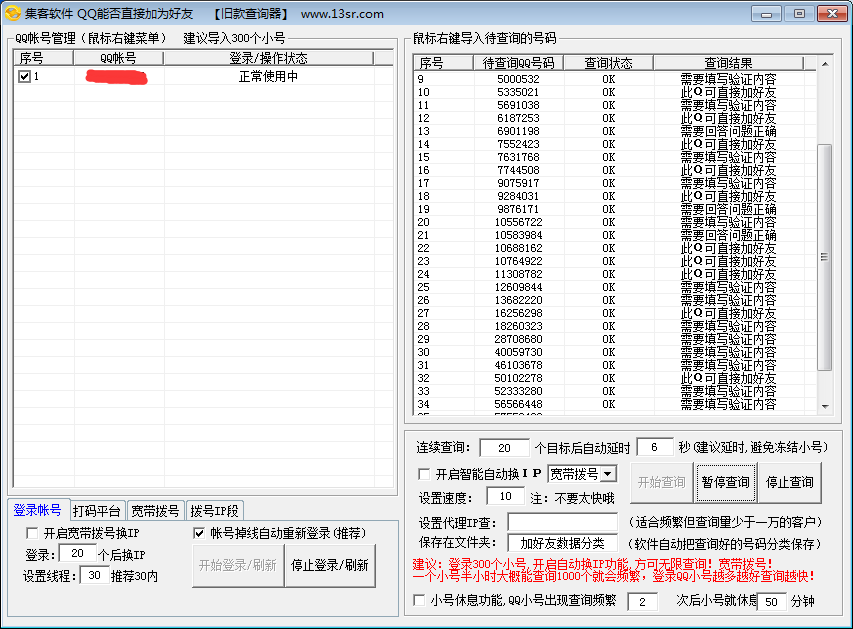Click scroll up arrow of results list
This screenshot has height=629, width=853.
click(825, 64)
